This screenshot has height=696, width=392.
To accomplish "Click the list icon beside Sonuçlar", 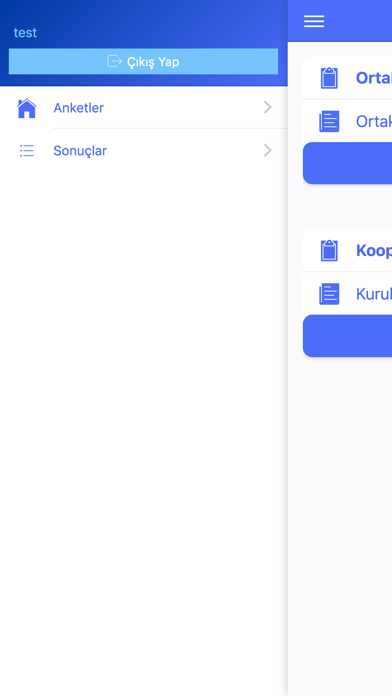I will coord(27,151).
